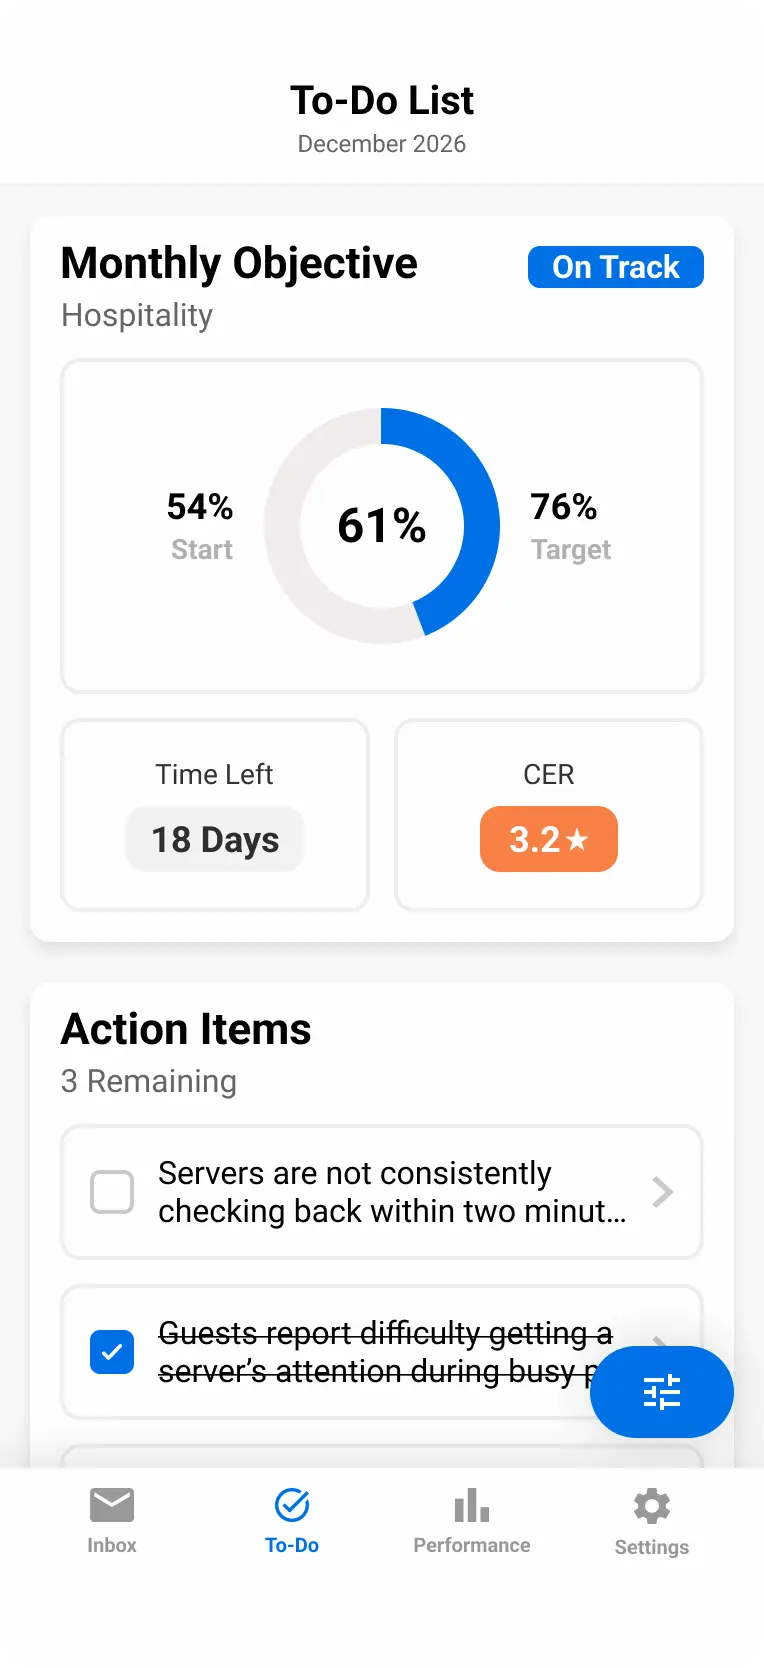Click the 61% progress donut chart
The height and width of the screenshot is (1668, 764).
tap(382, 526)
